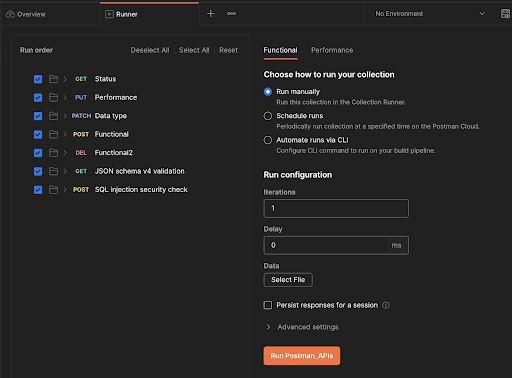Click the folder icon beside Functional request
Screen dimensions: 512x378
click(53, 134)
